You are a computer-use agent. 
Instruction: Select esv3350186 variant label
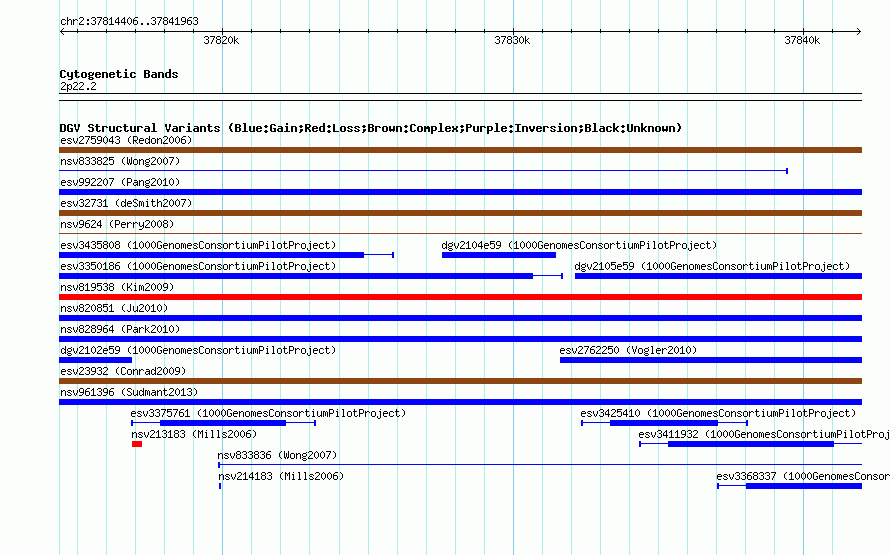198,266
